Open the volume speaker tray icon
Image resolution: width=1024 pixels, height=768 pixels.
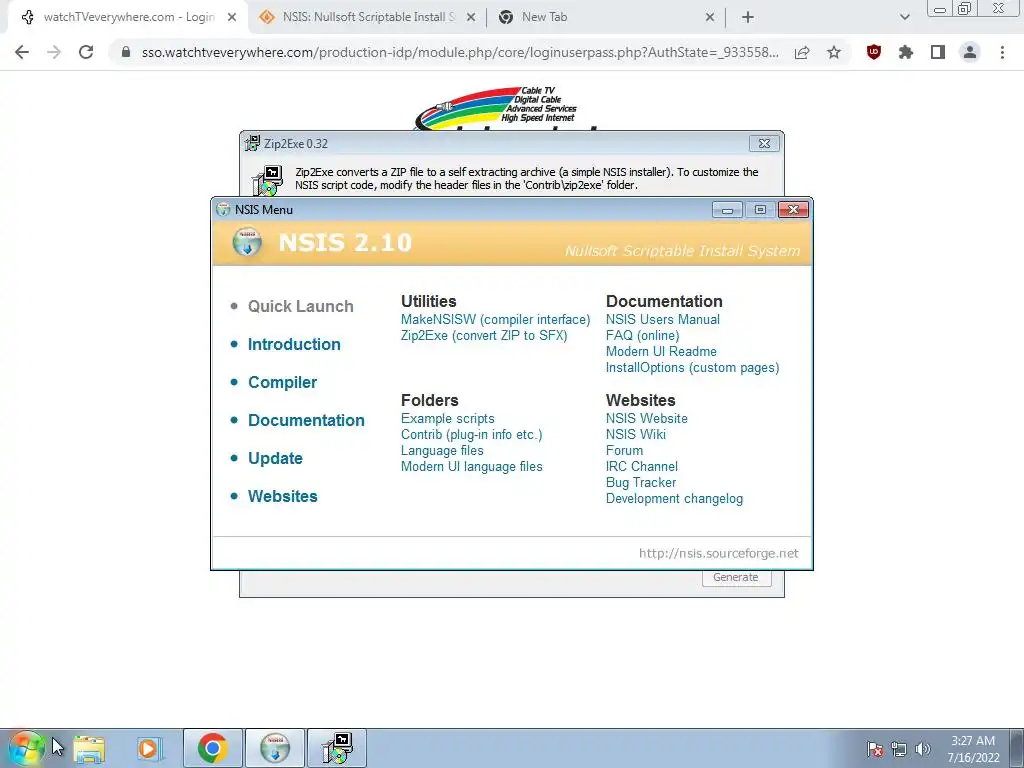923,749
